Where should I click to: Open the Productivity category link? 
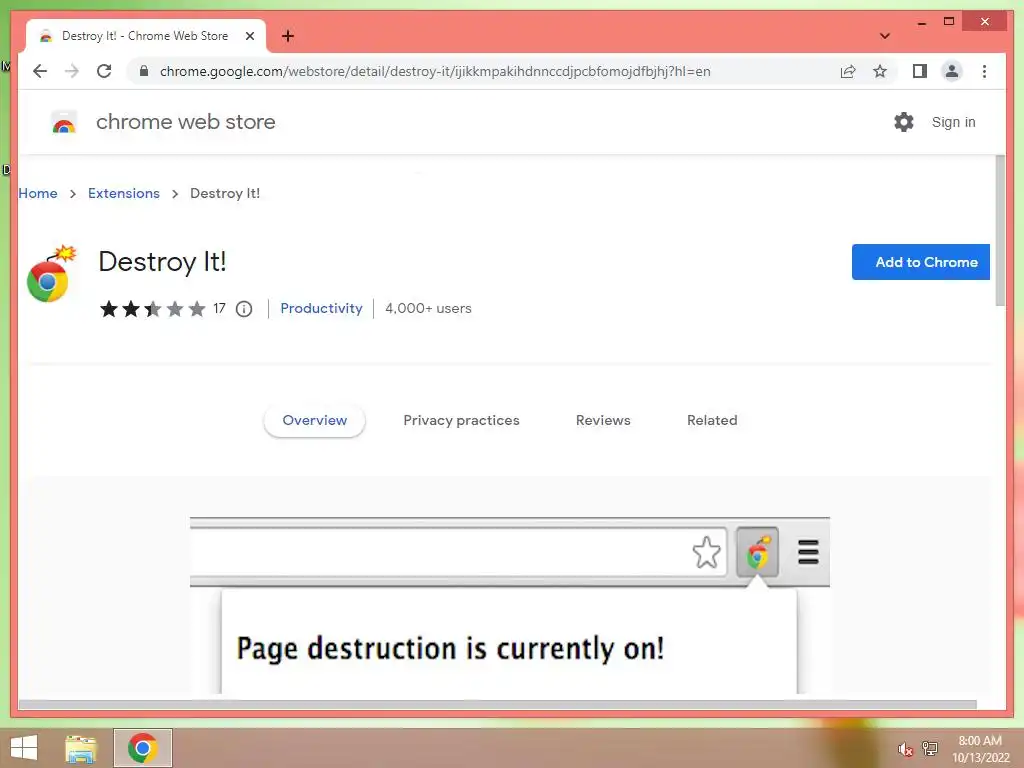[321, 308]
